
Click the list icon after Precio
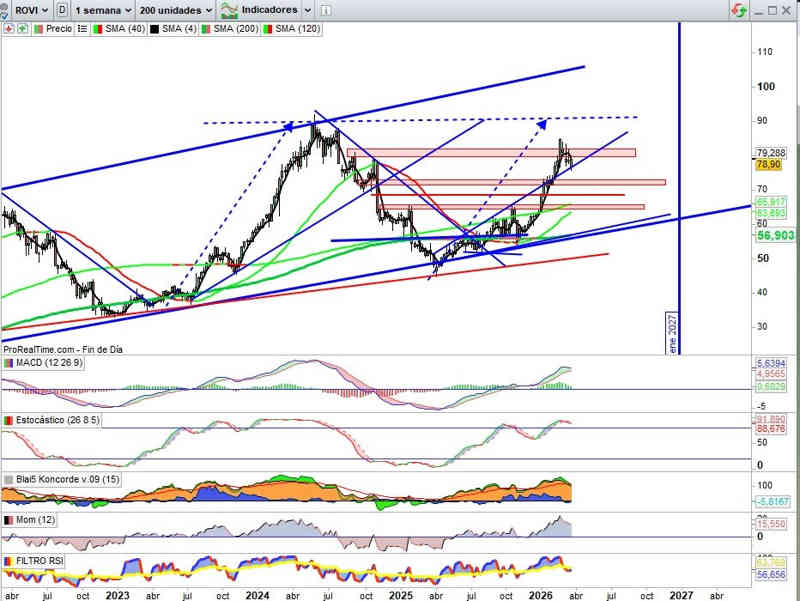point(80,29)
